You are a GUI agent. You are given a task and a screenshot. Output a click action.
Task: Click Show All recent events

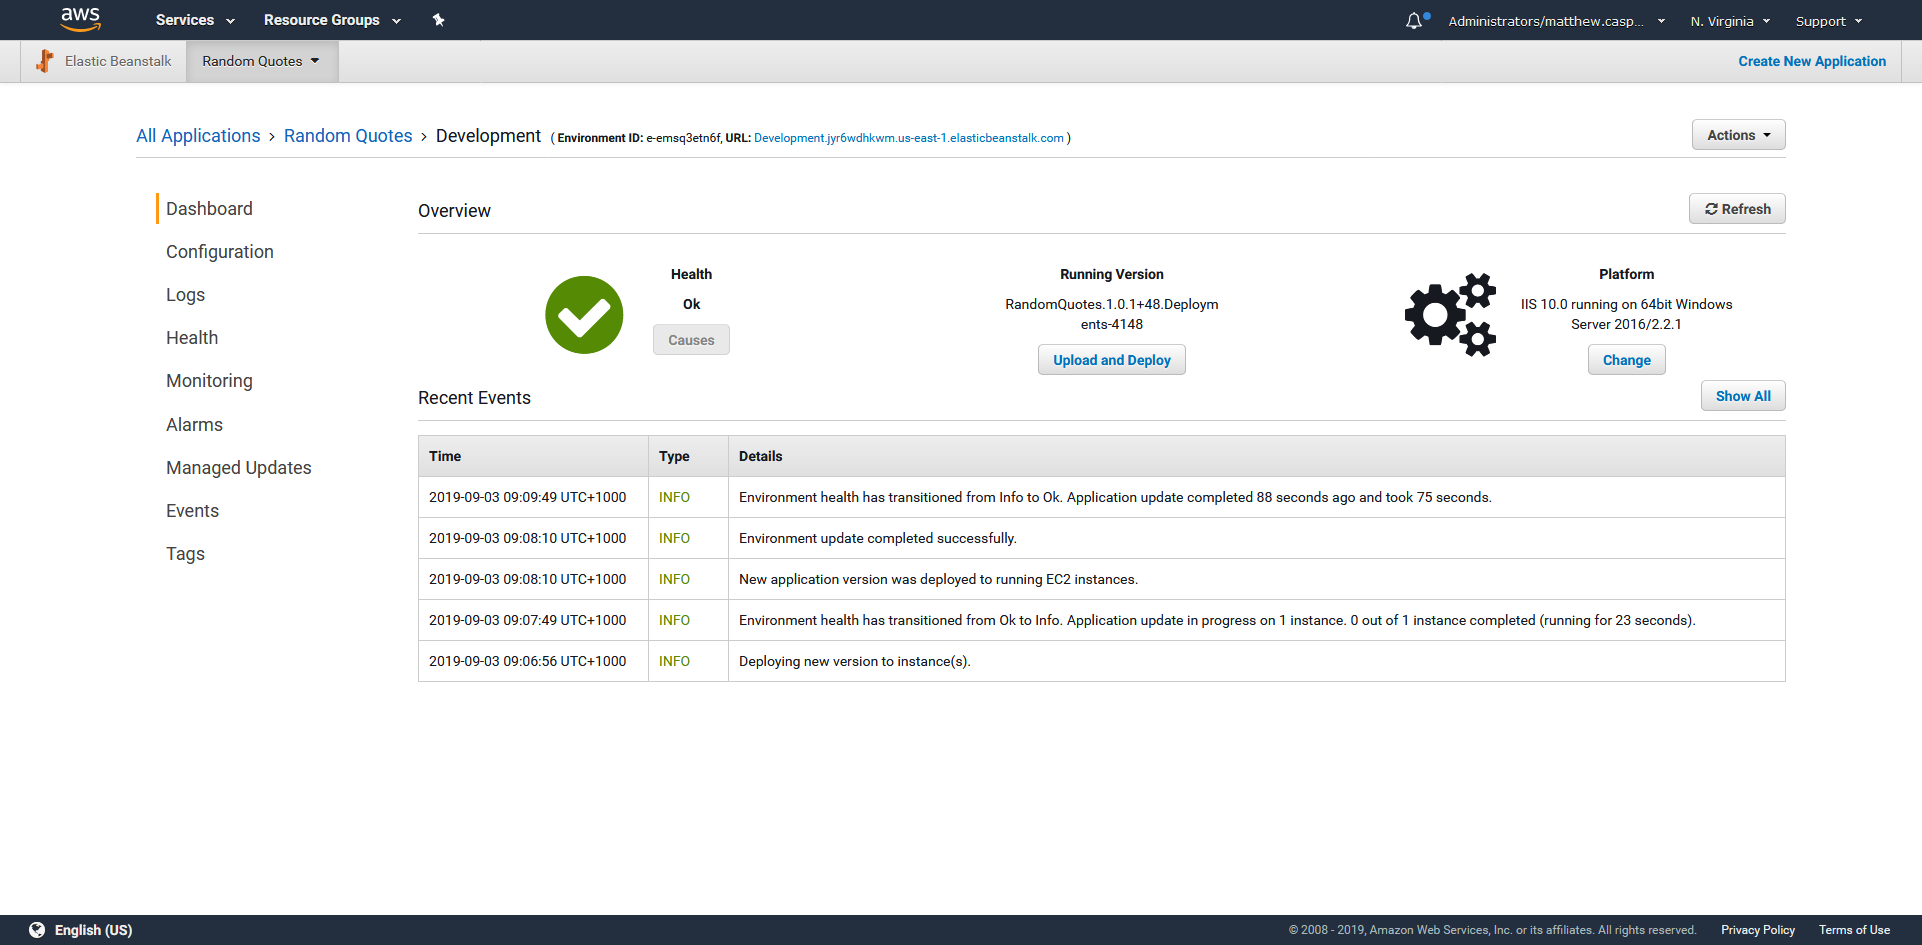[x=1742, y=396]
